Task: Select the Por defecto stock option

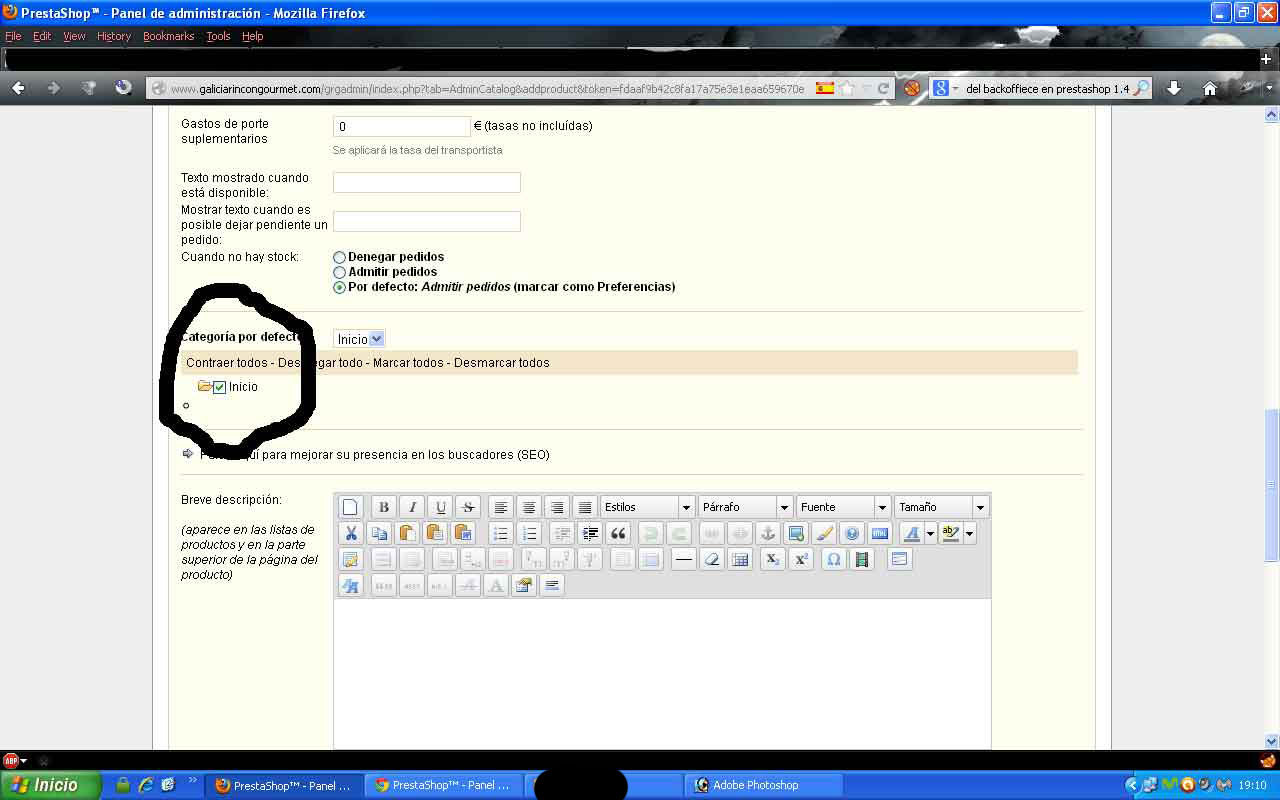Action: 339,287
